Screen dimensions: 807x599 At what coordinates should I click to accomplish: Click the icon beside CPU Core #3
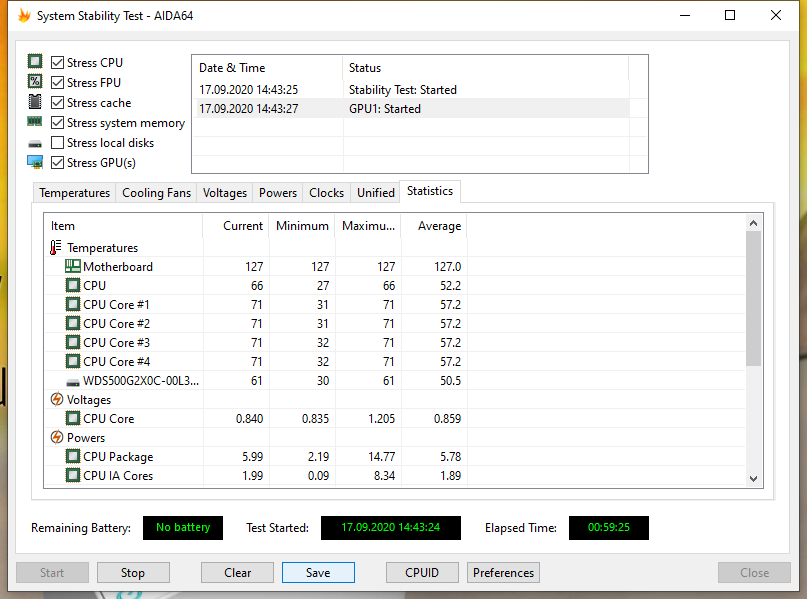(x=73, y=342)
